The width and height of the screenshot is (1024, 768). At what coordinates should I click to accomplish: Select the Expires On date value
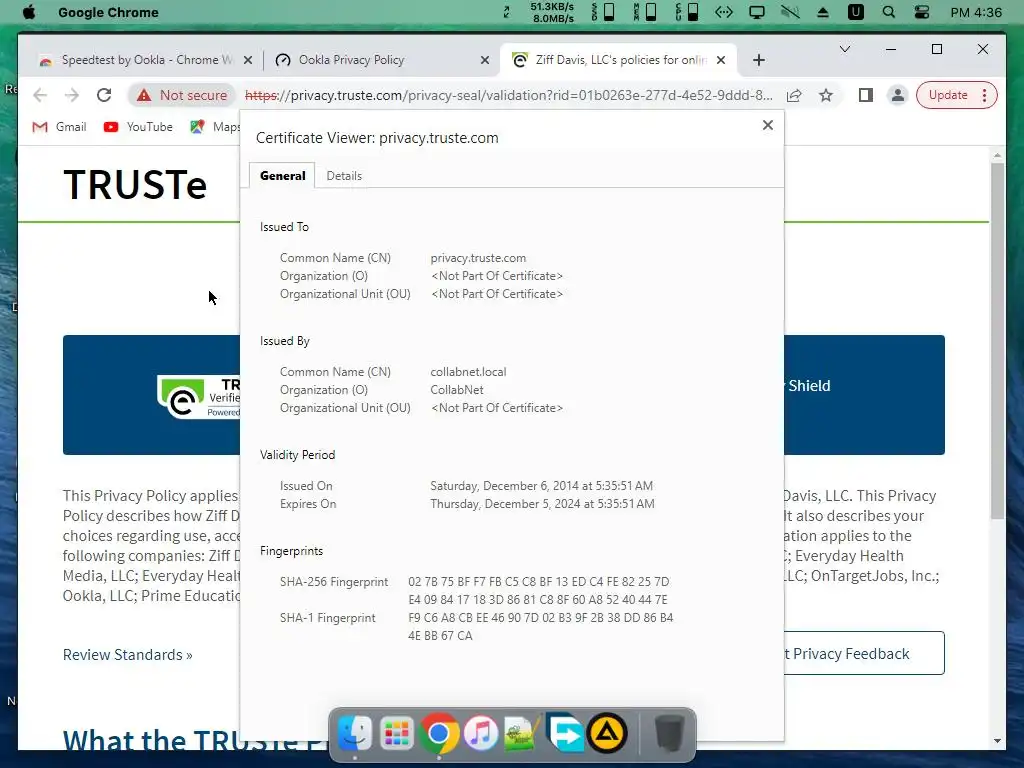pyautogui.click(x=542, y=504)
